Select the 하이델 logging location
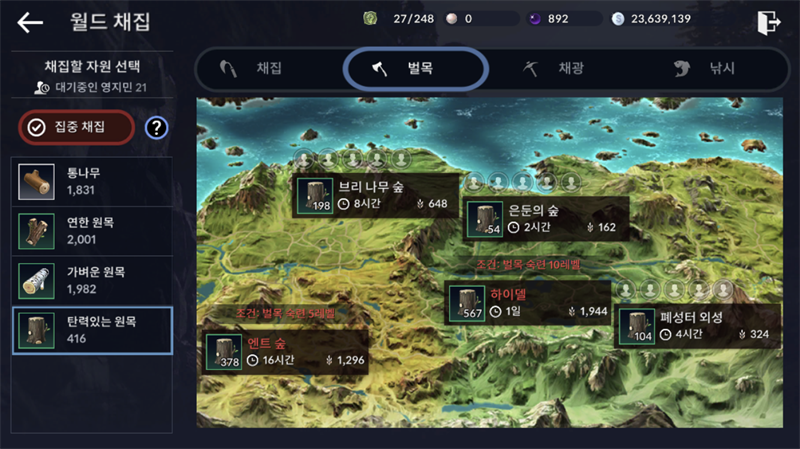Screen dimensions: 800x449 tap(528, 303)
